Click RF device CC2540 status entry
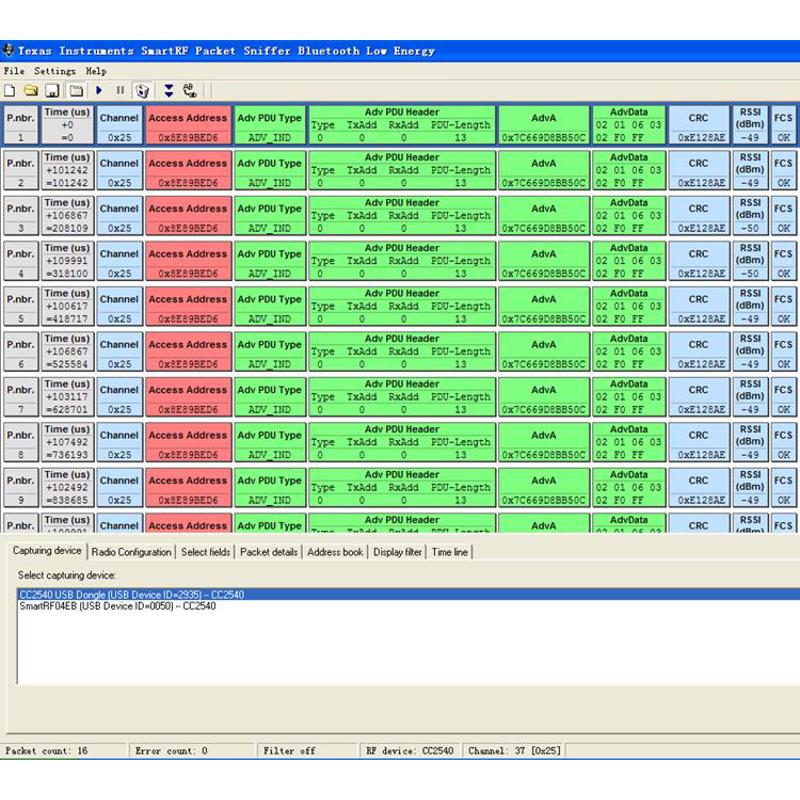 point(410,751)
